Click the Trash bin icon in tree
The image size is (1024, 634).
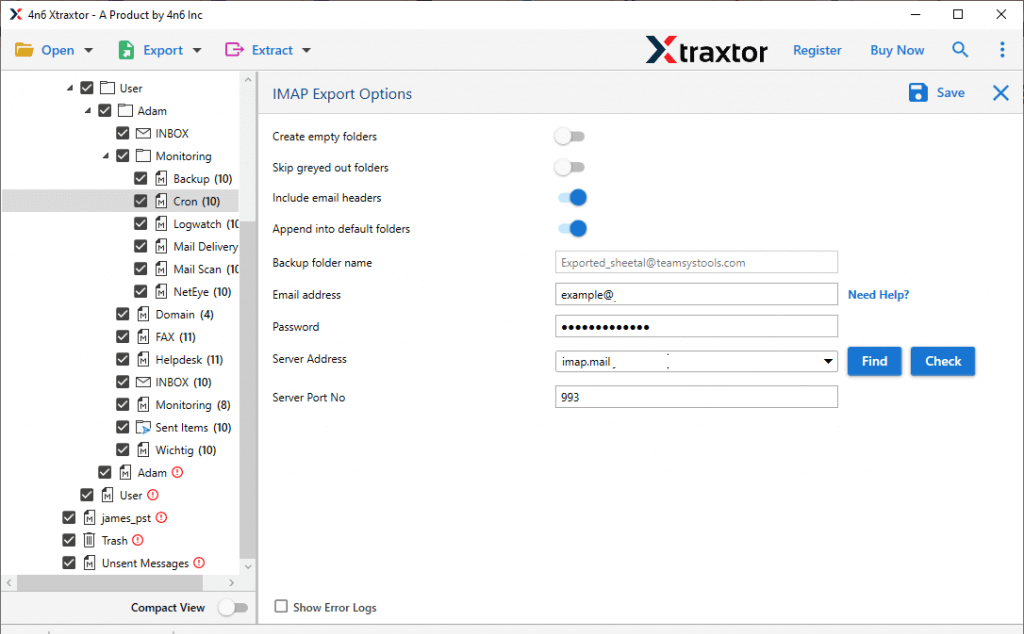(x=89, y=540)
